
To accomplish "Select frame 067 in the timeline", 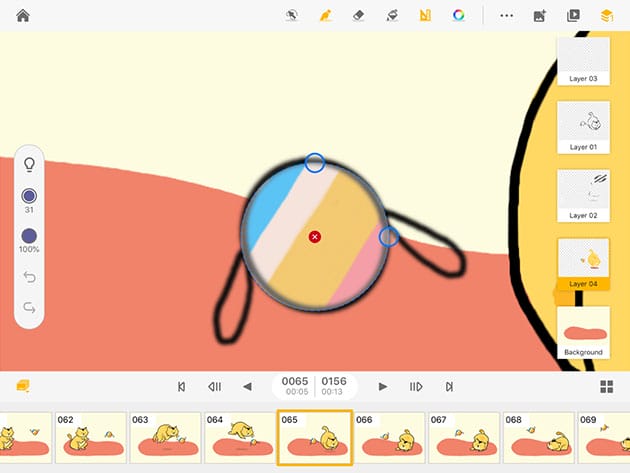I will click(x=464, y=438).
